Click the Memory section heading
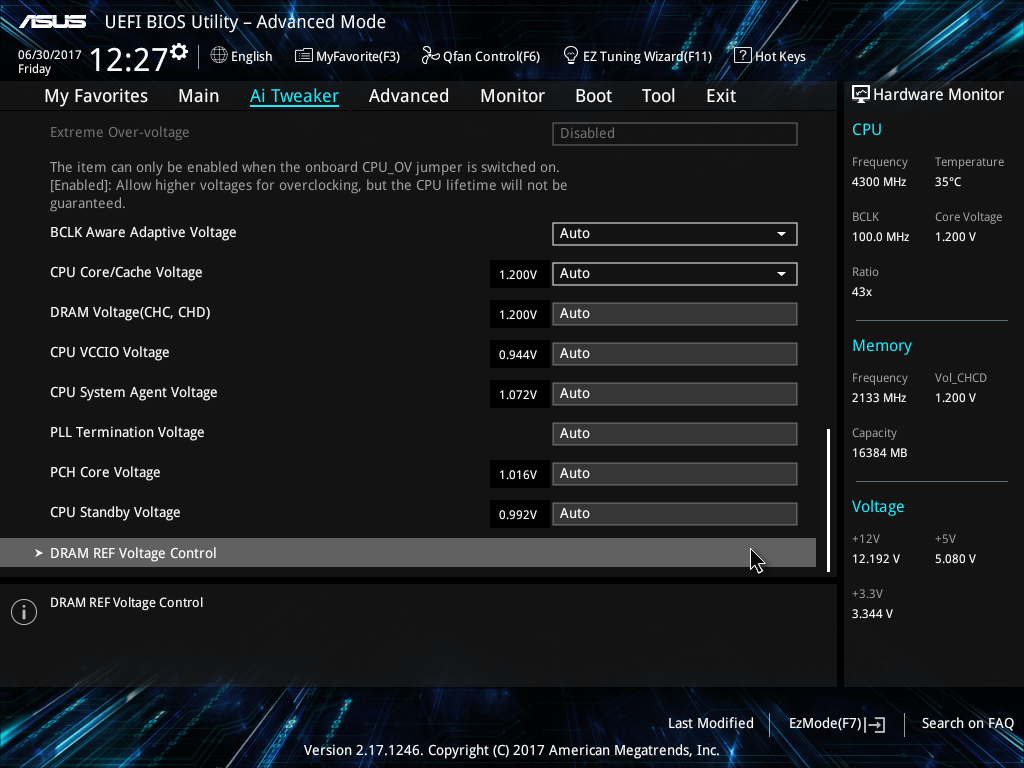Viewport: 1024px width, 768px height. [x=882, y=346]
